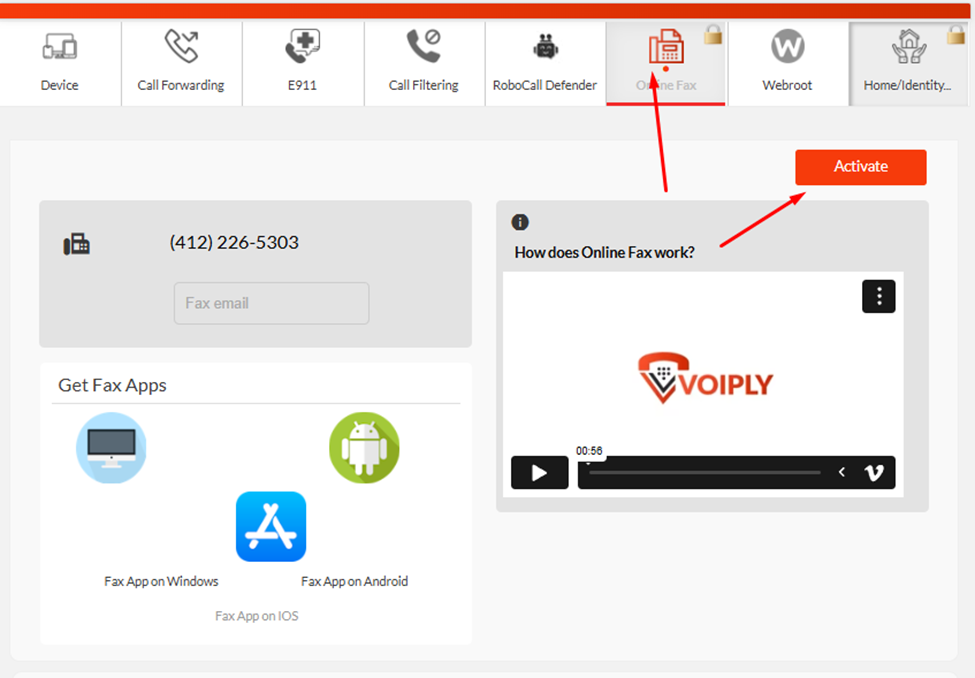The width and height of the screenshot is (975, 678).
Task: Click the 'Get Fax Apps' heading
Action: tap(113, 386)
